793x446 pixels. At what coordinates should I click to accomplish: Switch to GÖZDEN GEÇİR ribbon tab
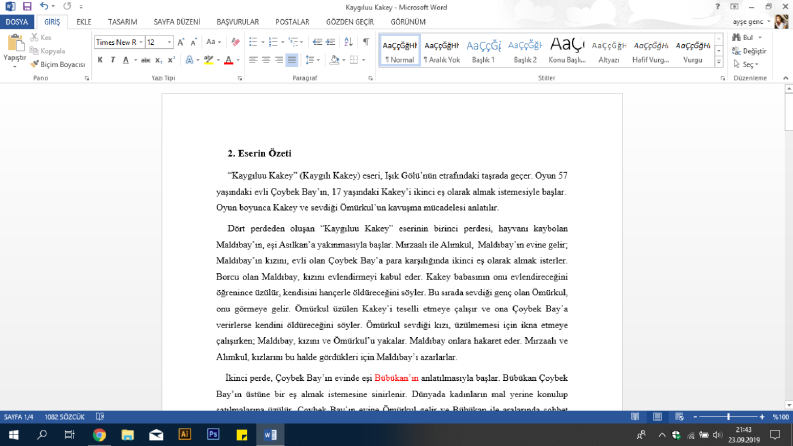click(350, 22)
